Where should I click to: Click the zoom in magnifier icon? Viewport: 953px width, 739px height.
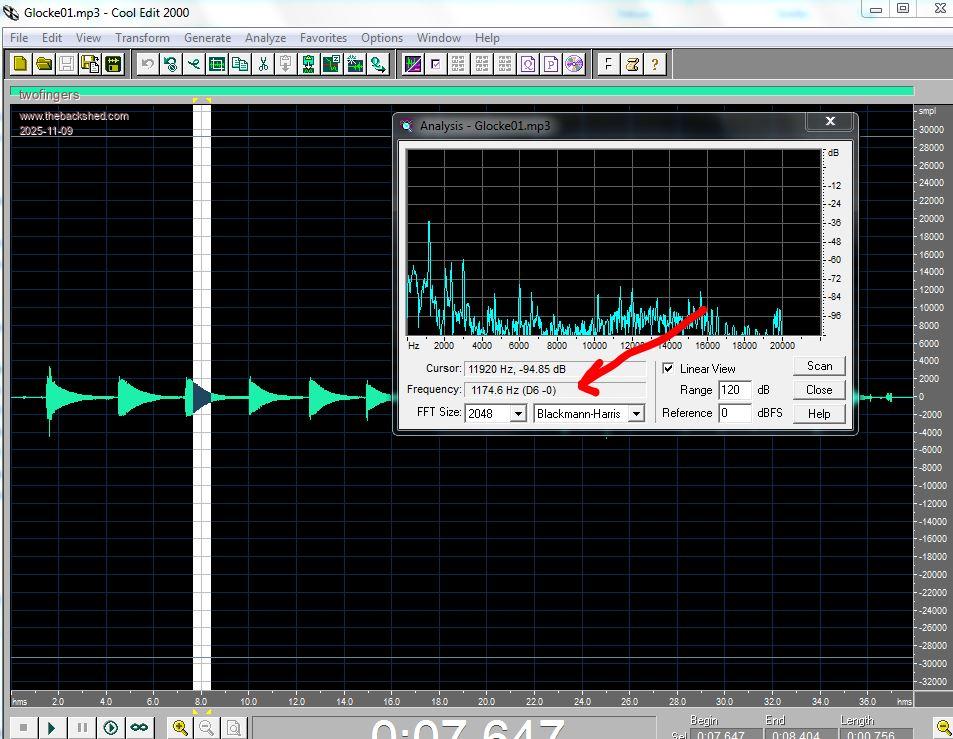(181, 728)
